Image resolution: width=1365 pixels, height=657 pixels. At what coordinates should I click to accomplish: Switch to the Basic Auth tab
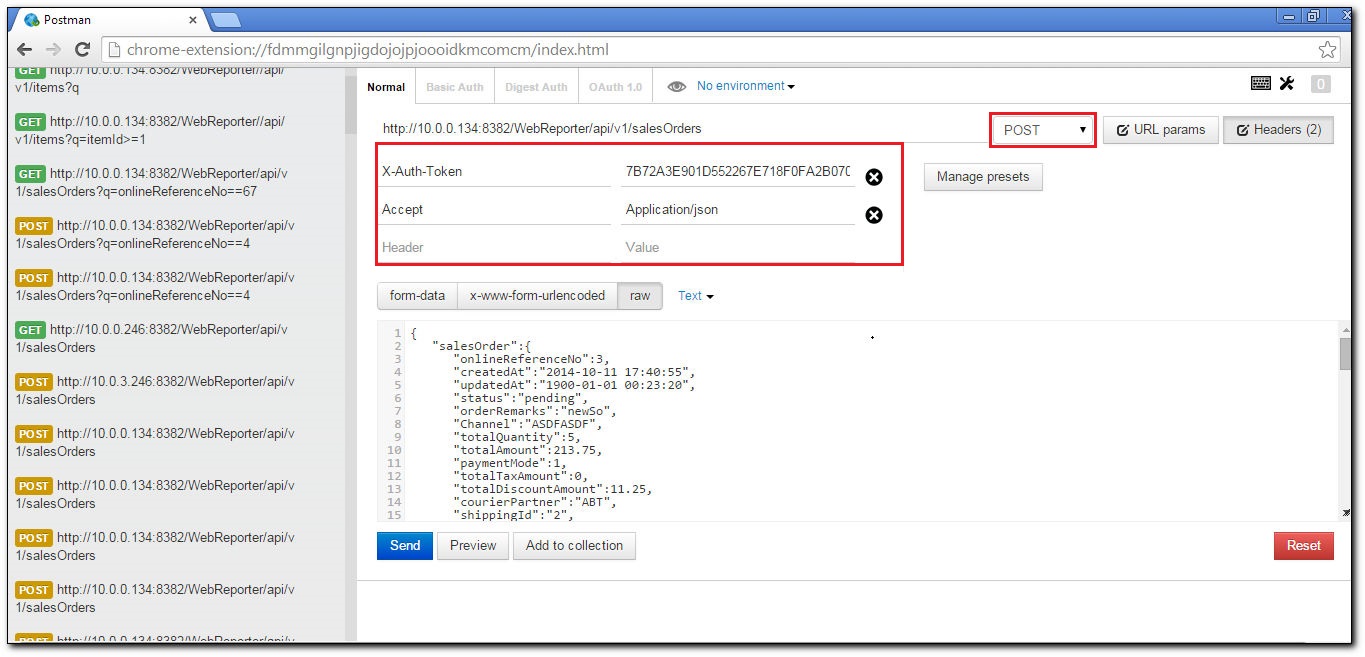click(455, 87)
